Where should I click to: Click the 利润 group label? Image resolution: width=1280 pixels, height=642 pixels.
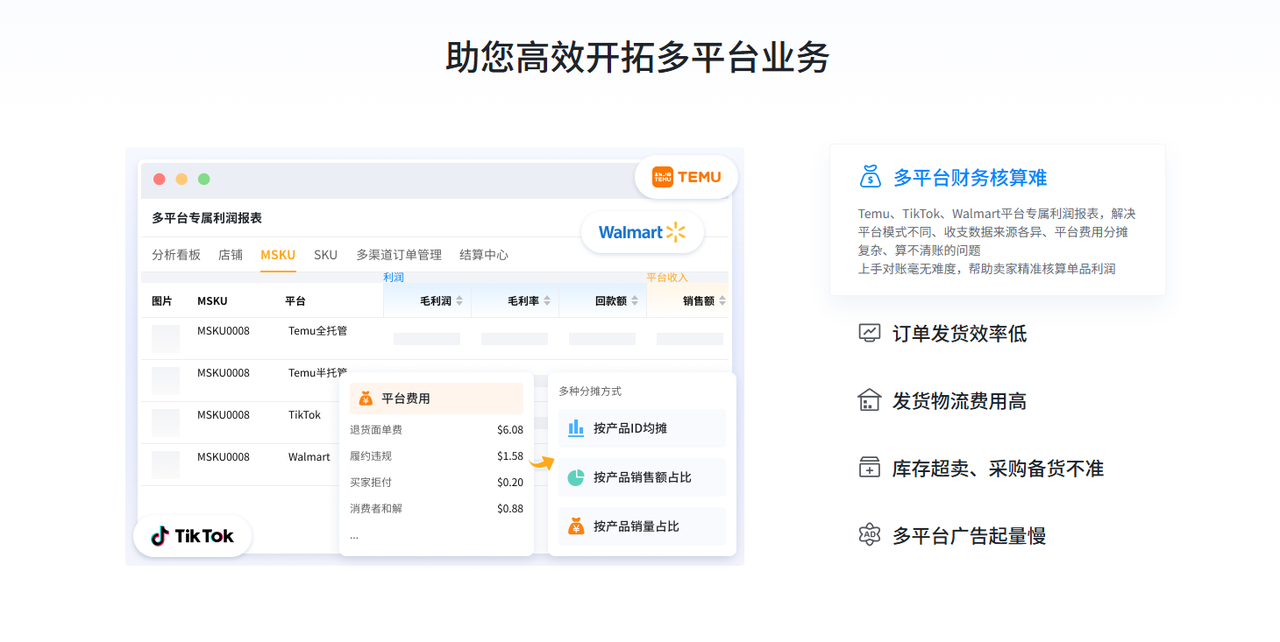click(x=393, y=277)
